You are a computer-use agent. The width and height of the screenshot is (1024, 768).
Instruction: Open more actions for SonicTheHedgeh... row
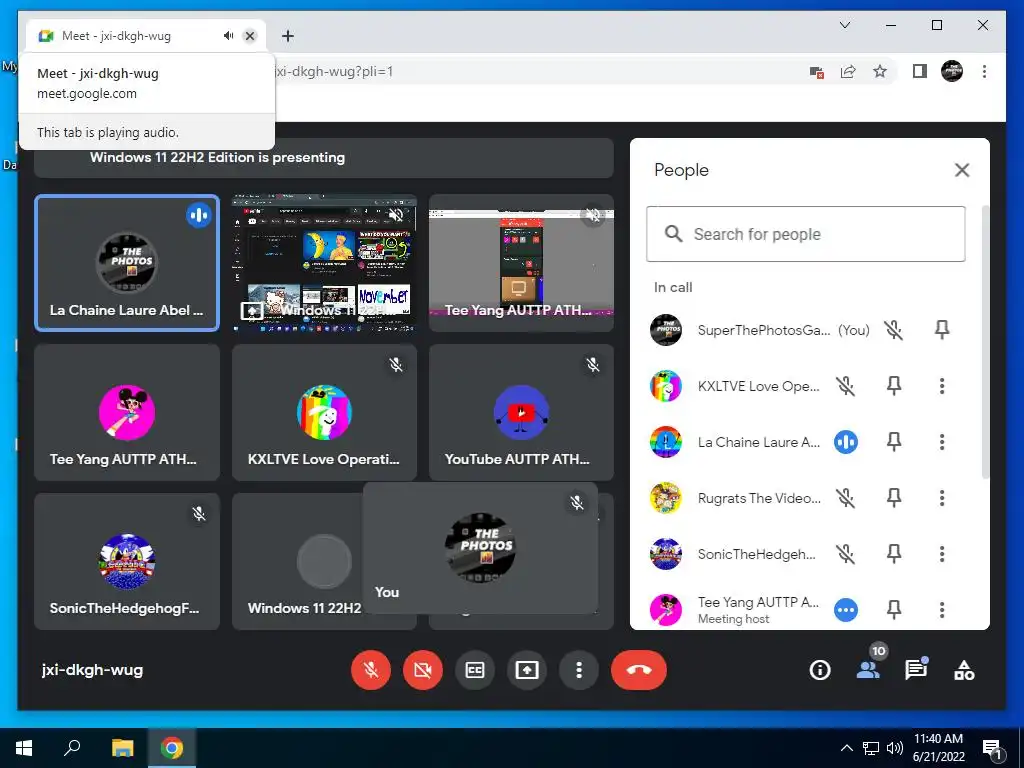(x=942, y=554)
